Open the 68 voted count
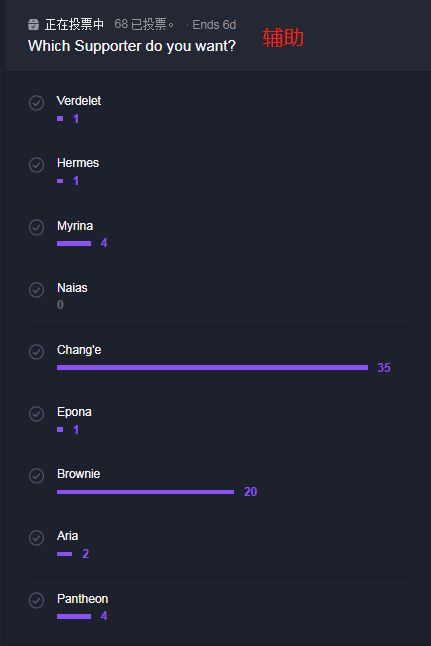The width and height of the screenshot is (431, 646). point(144,24)
